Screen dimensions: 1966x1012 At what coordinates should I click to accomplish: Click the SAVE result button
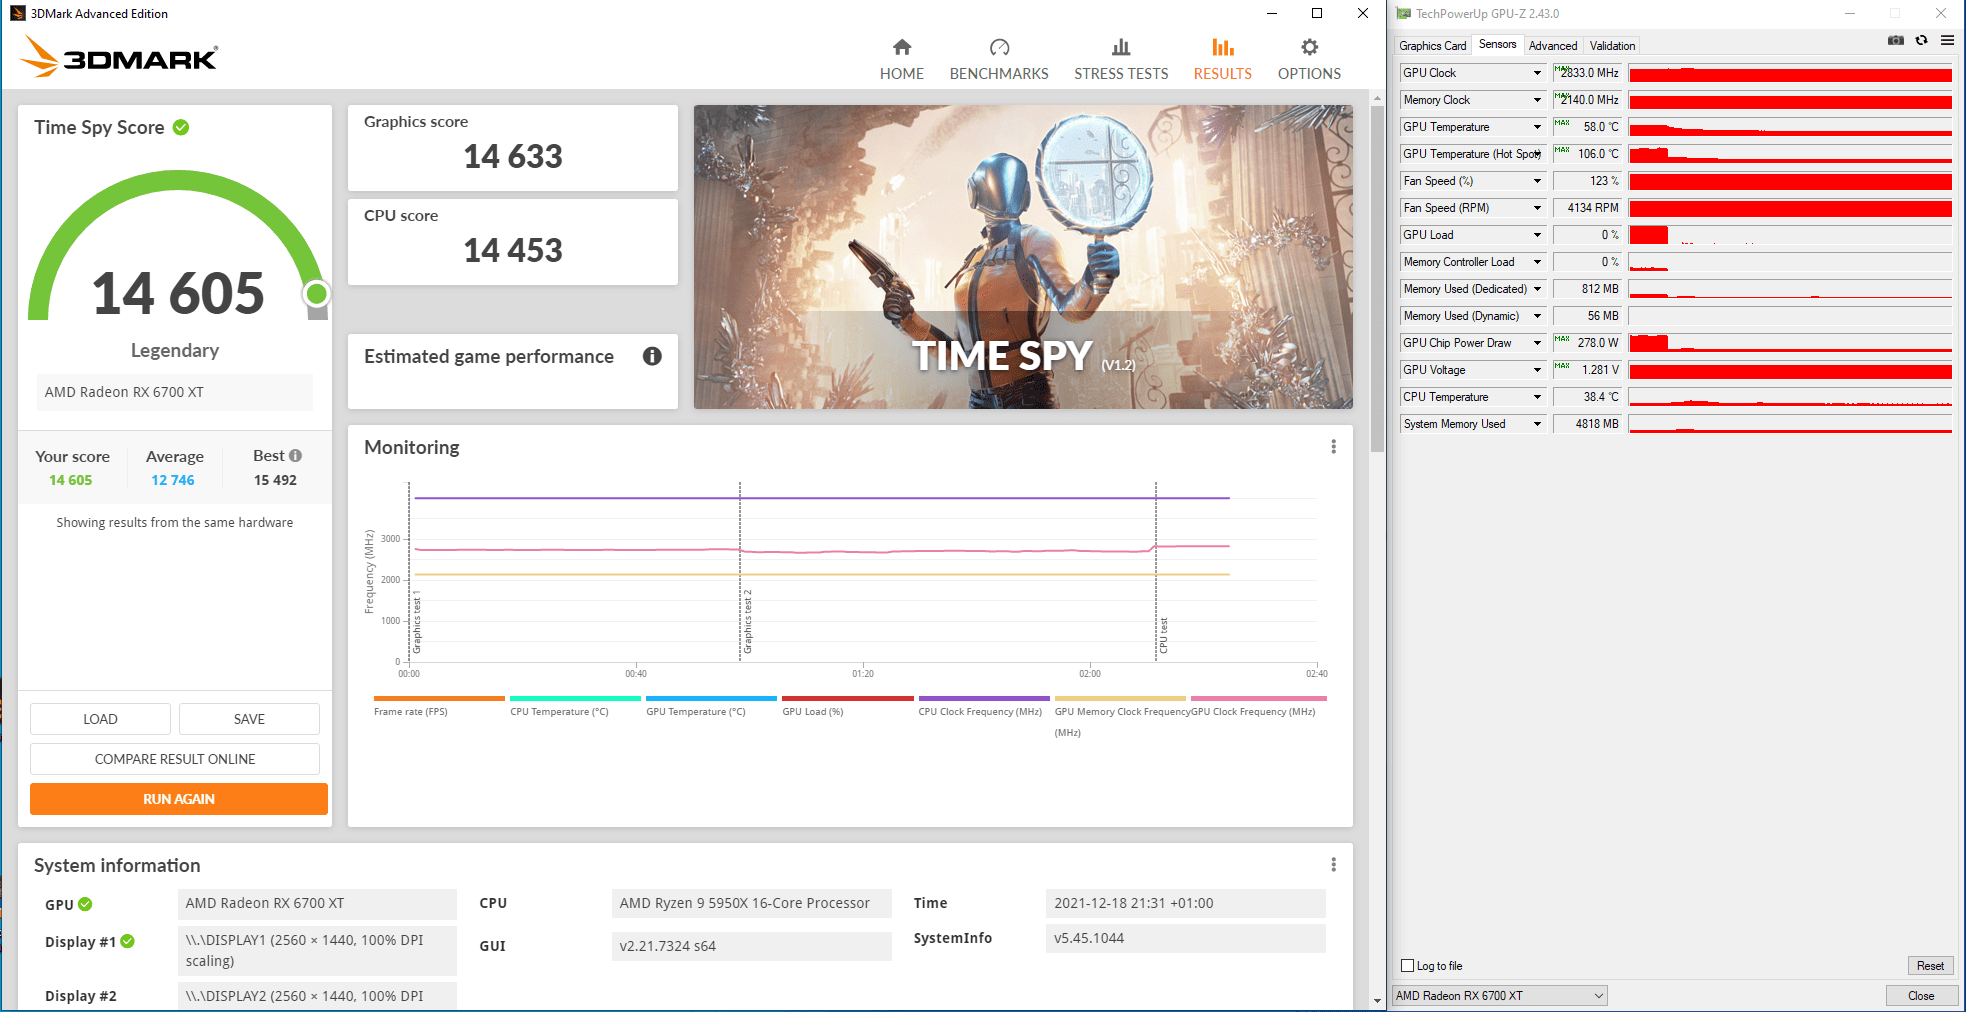[249, 719]
